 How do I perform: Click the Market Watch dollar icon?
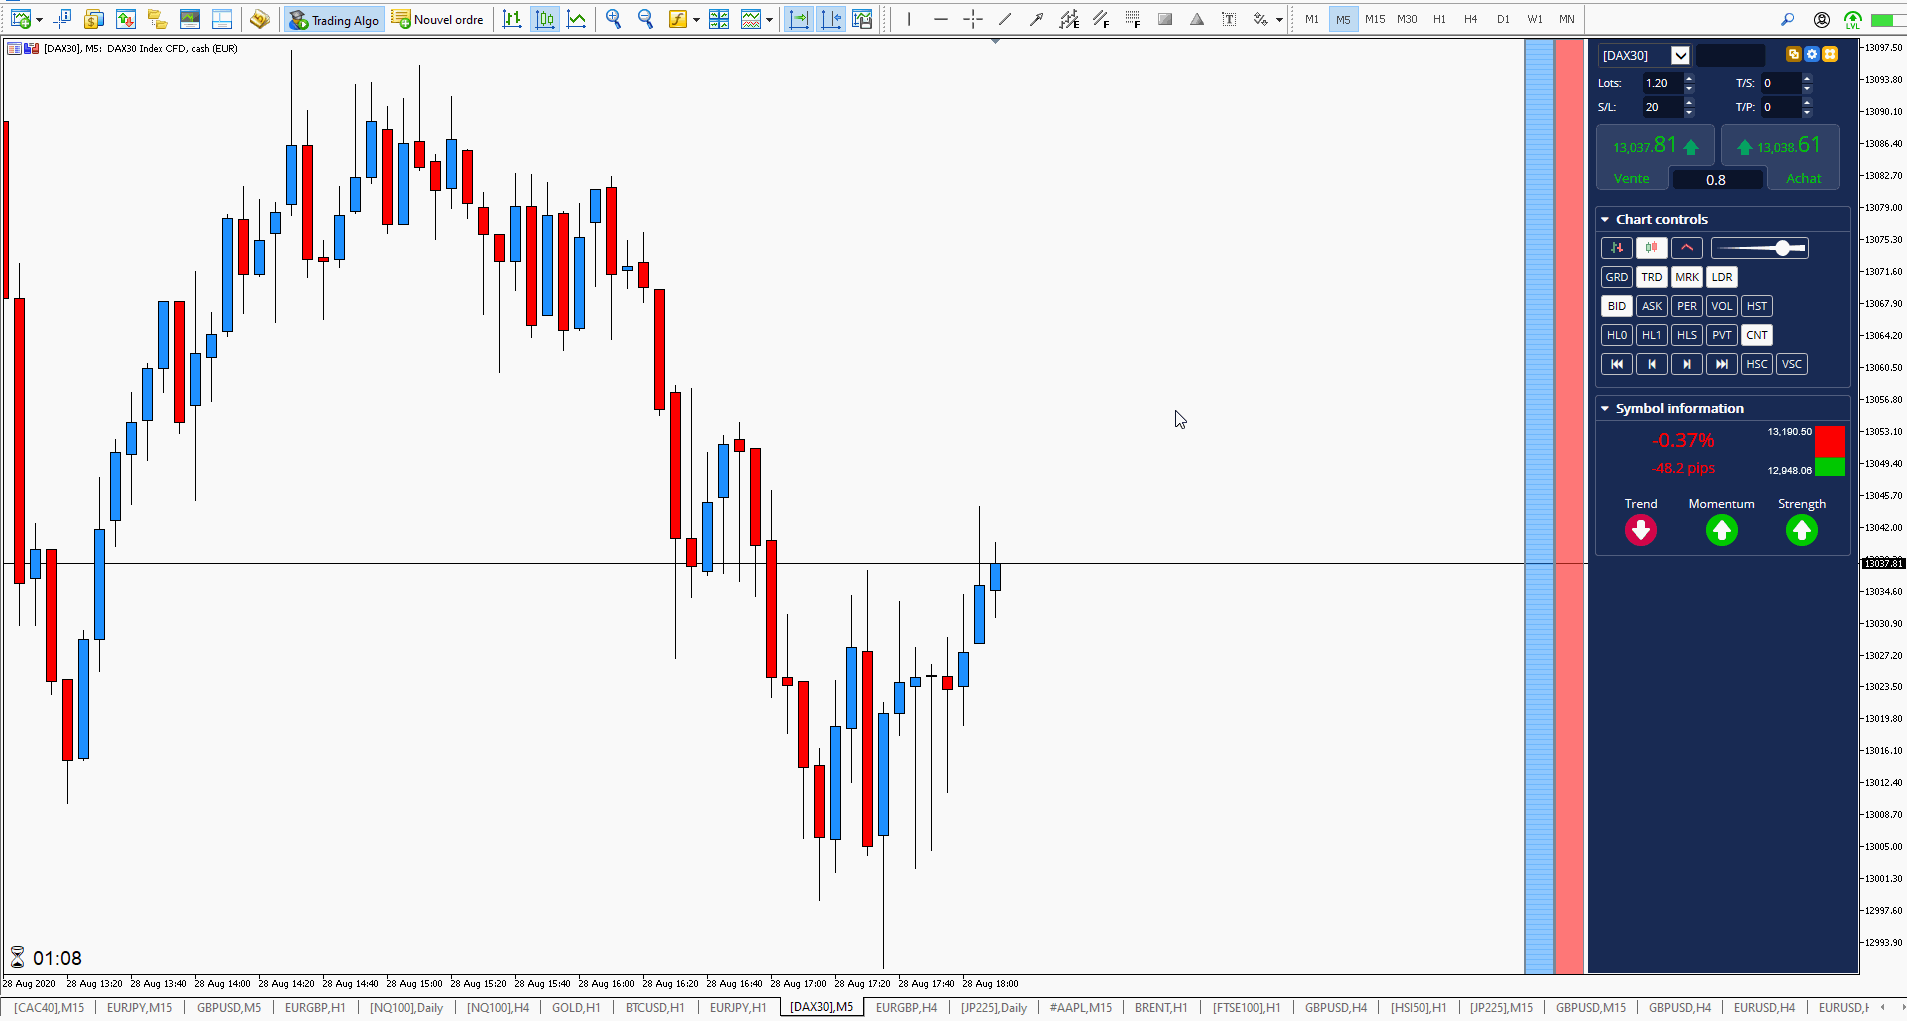point(94,19)
